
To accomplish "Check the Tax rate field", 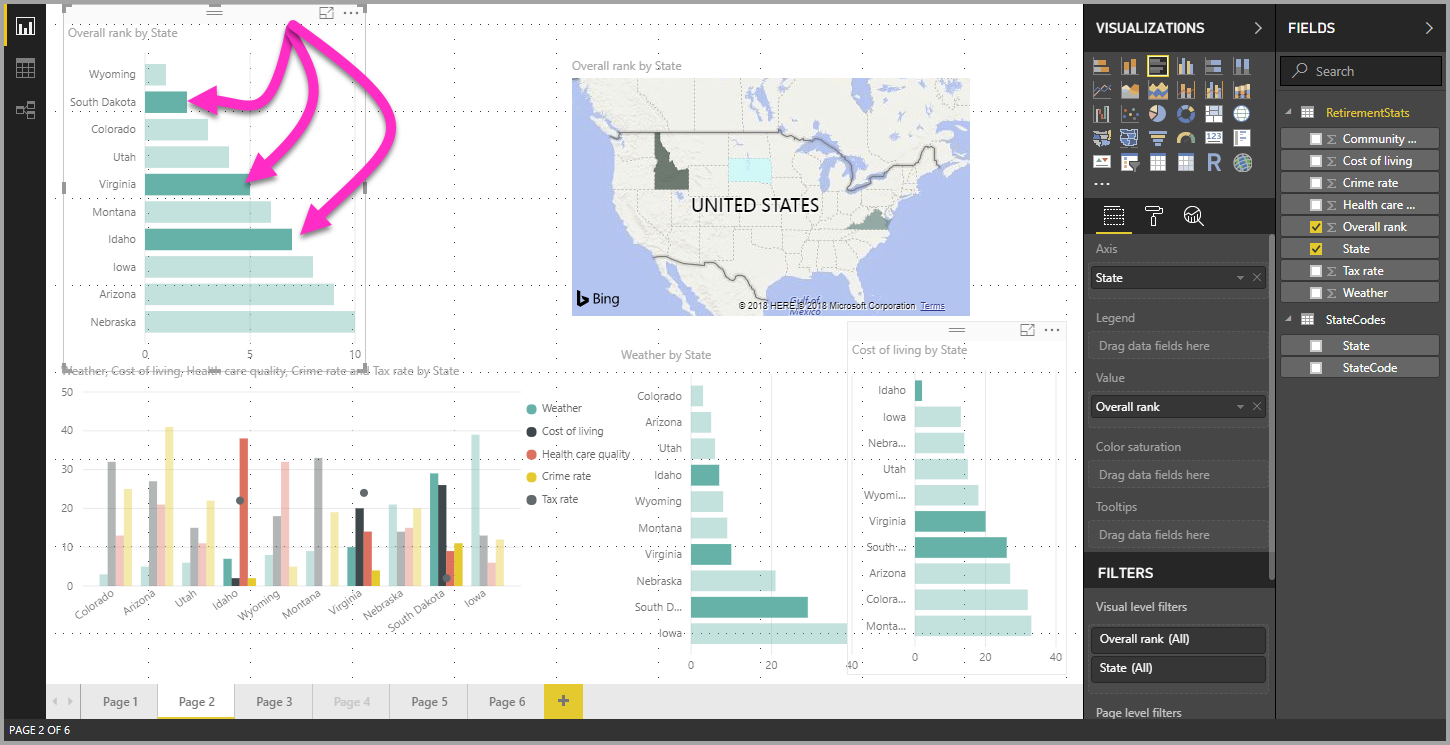I will [1316, 271].
